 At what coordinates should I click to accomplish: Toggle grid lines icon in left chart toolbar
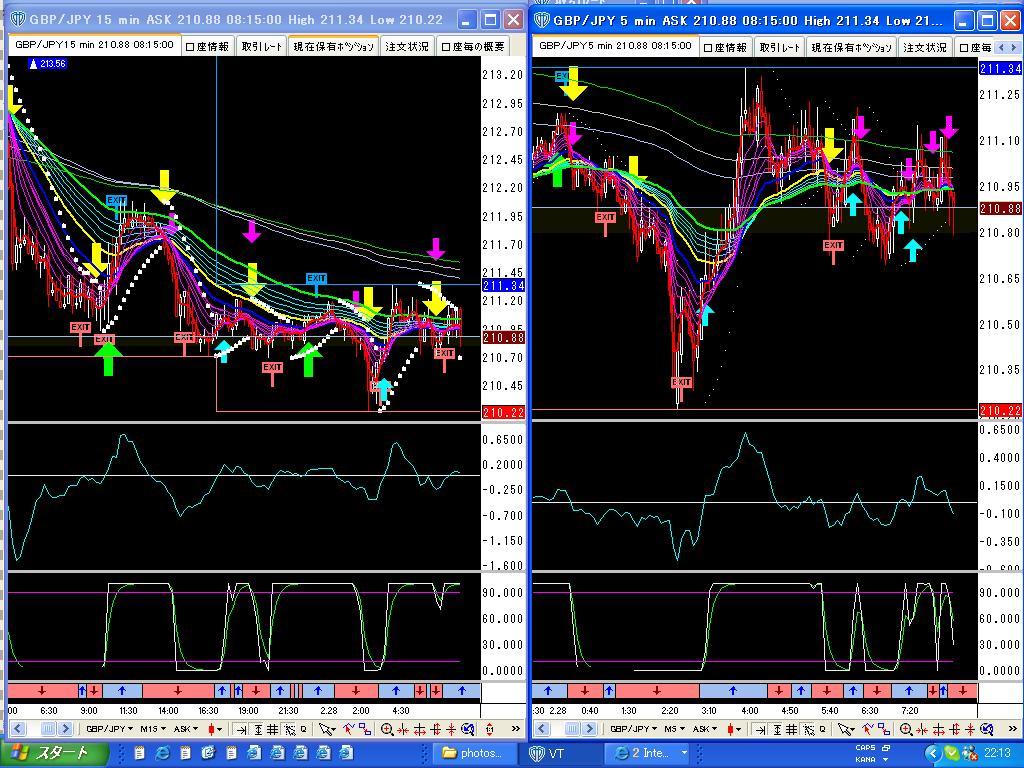pyautogui.click(x=272, y=729)
